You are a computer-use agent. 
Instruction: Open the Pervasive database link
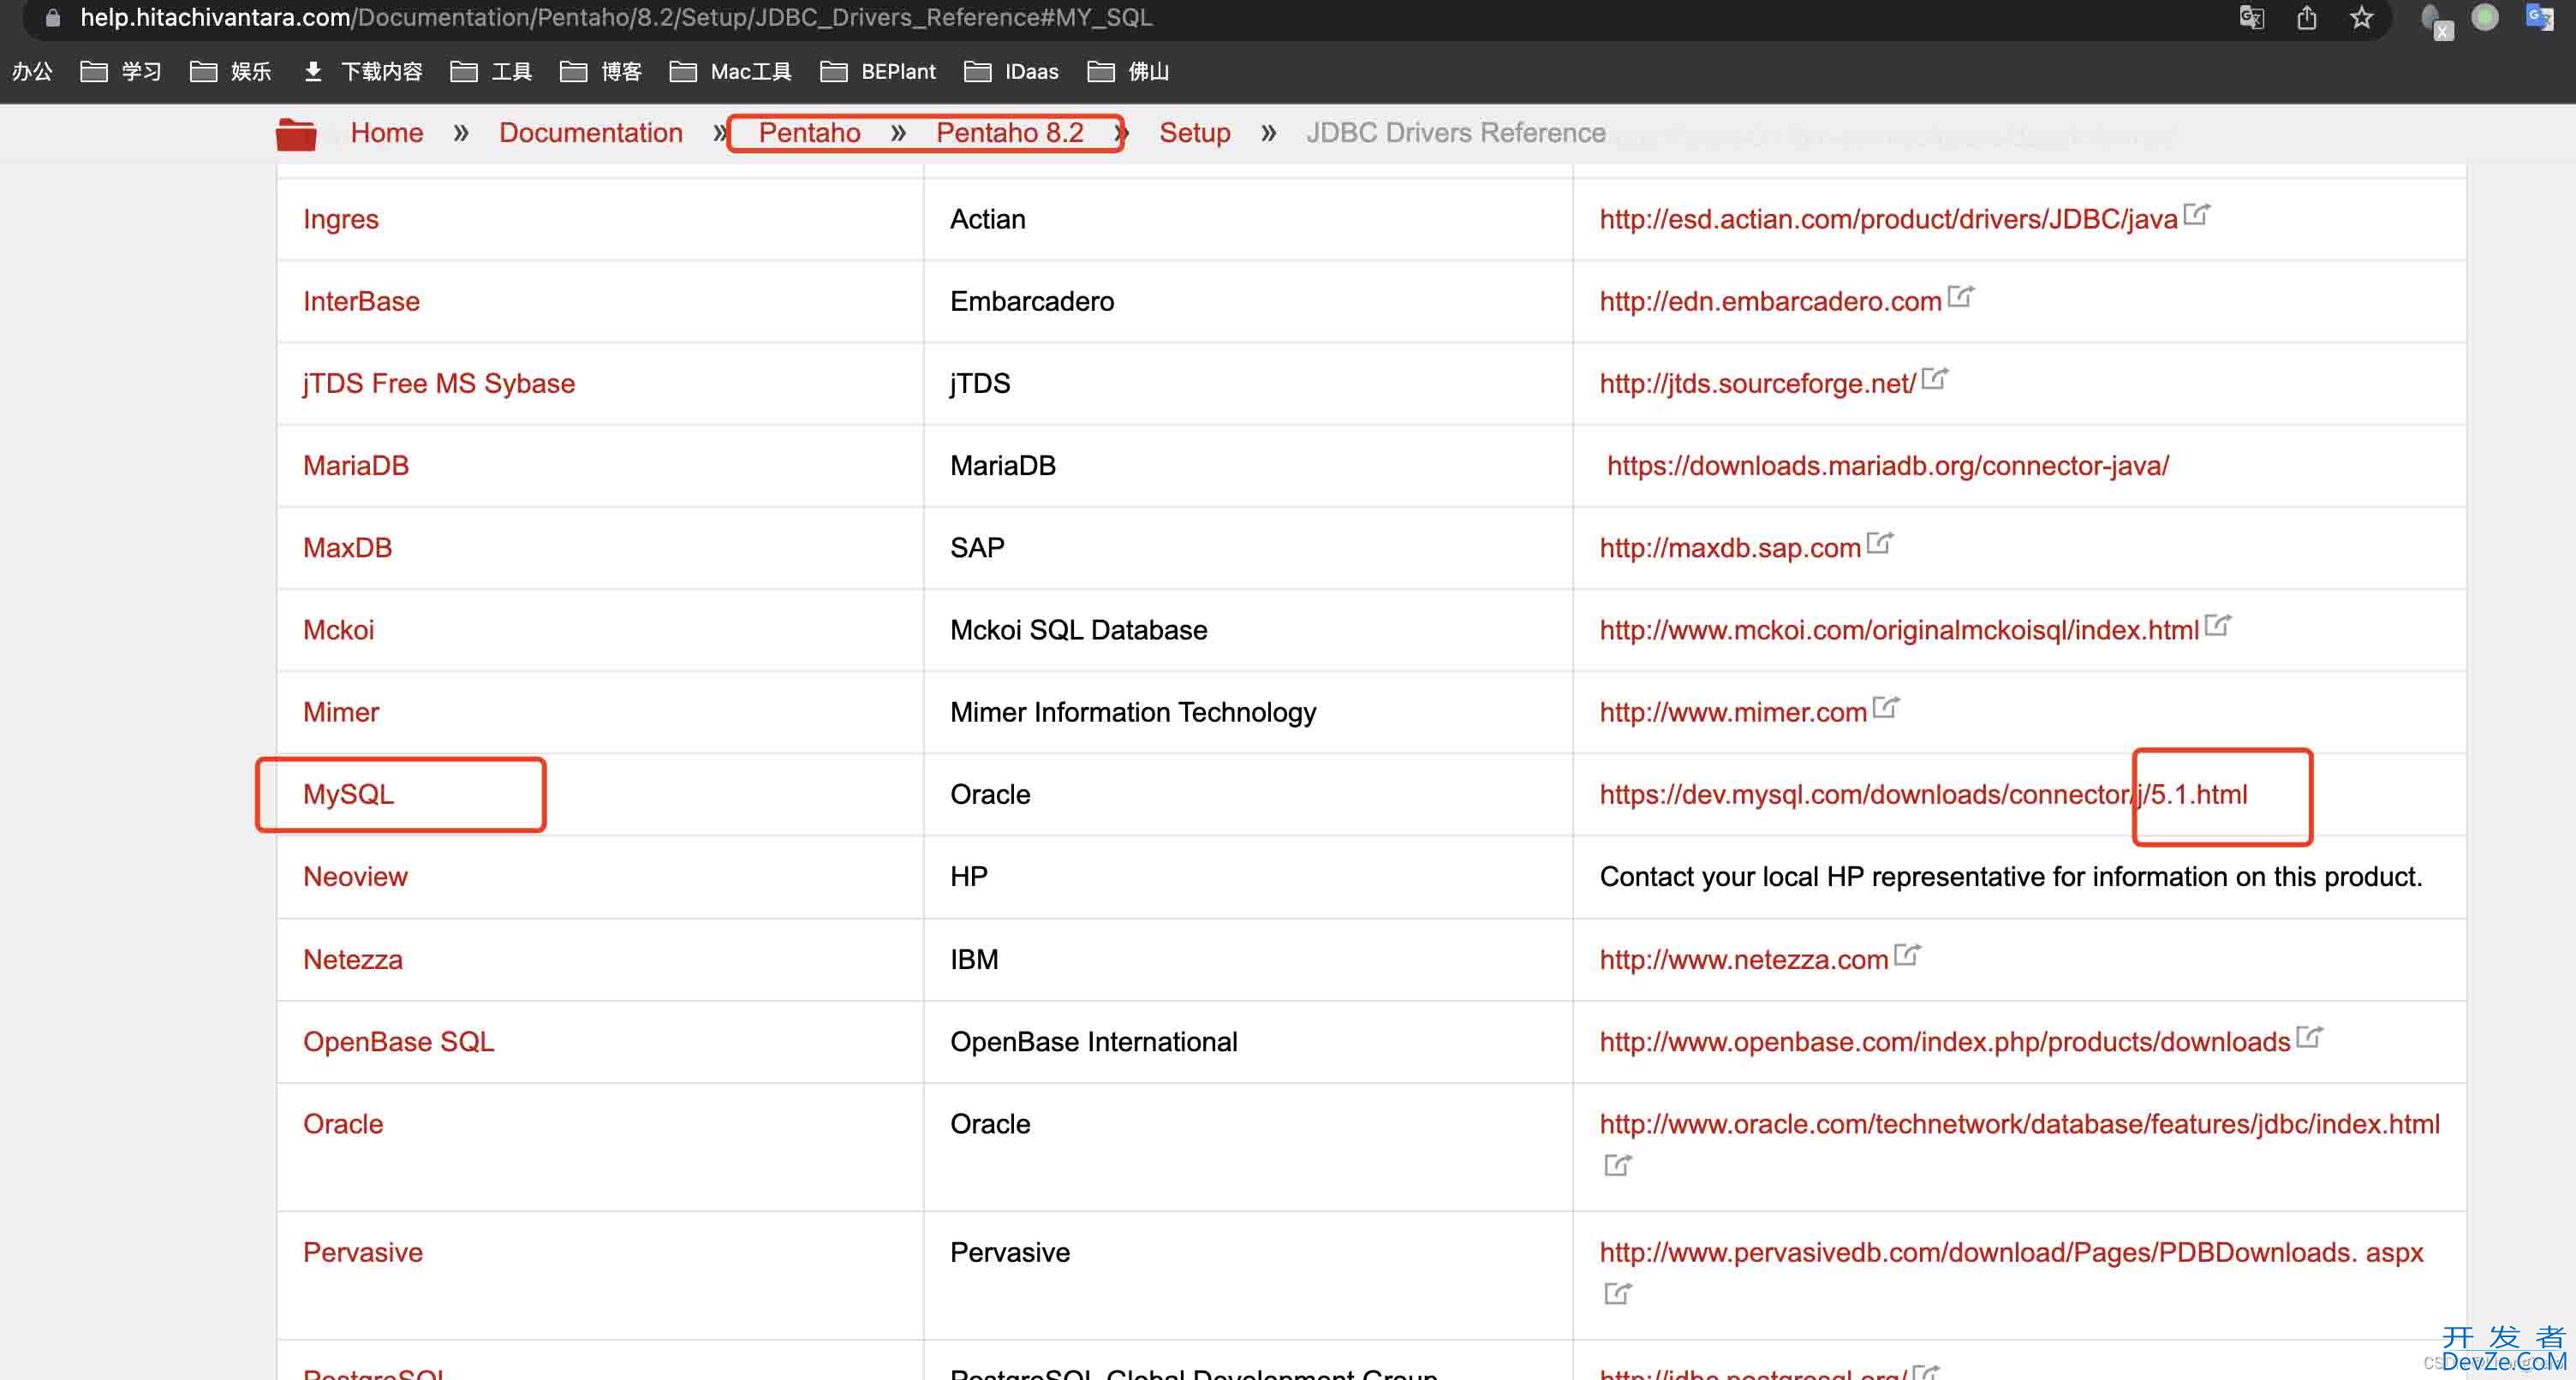click(362, 1253)
